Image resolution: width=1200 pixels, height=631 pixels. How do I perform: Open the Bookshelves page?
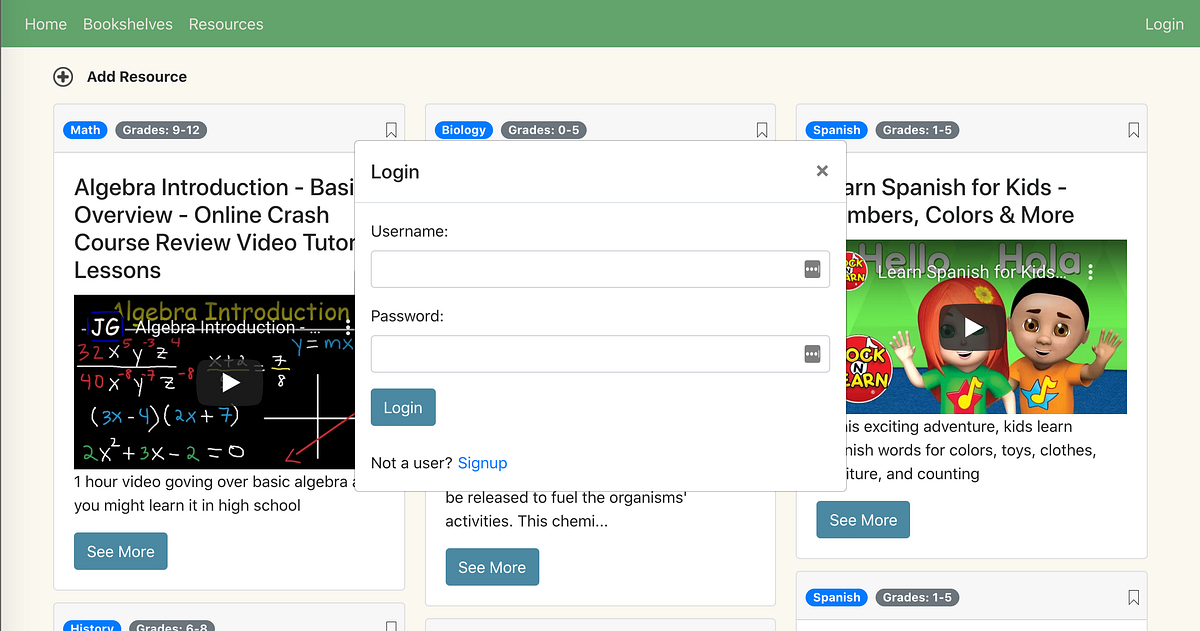(128, 23)
